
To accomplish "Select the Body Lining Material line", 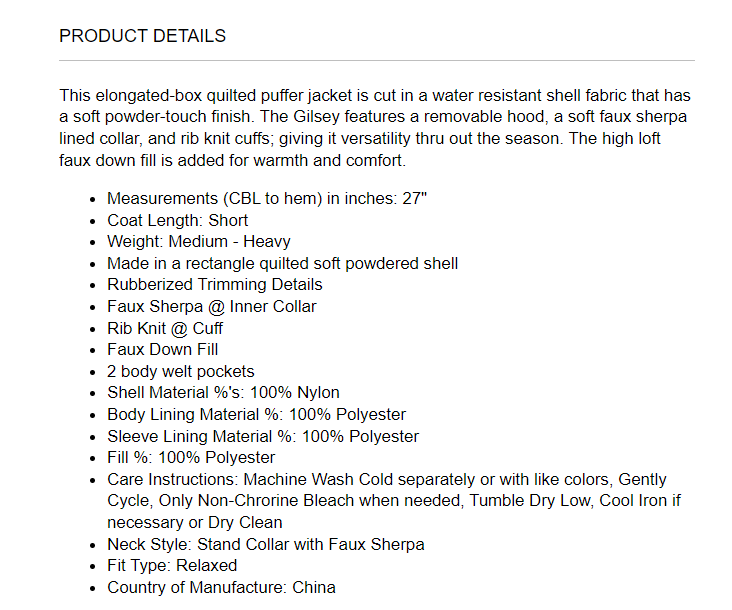I will (x=256, y=414).
